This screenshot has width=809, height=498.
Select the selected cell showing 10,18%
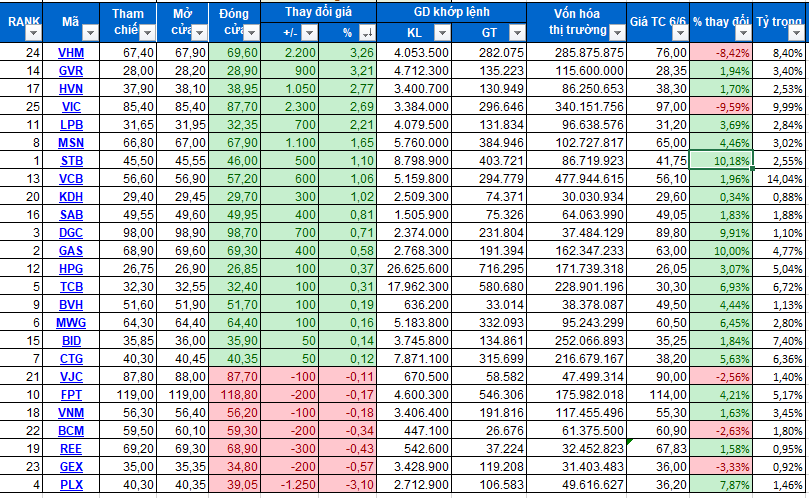[x=721, y=160]
